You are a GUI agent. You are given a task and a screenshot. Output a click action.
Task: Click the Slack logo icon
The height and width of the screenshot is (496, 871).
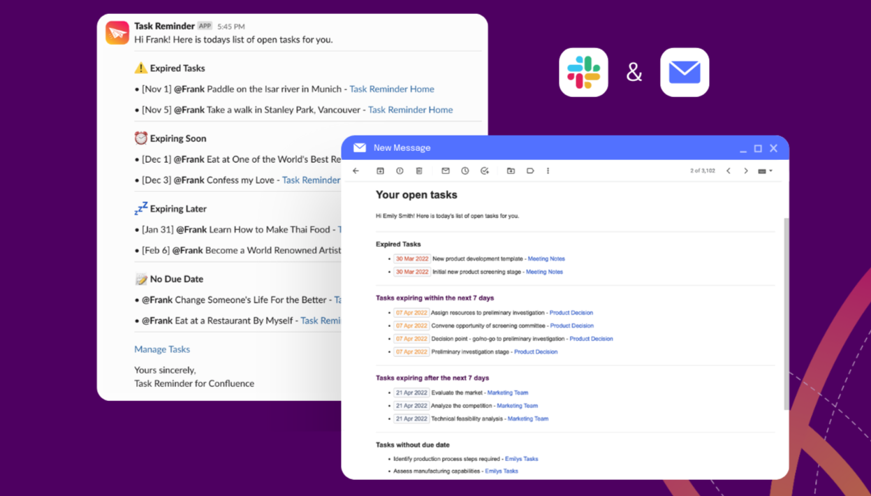(x=583, y=72)
